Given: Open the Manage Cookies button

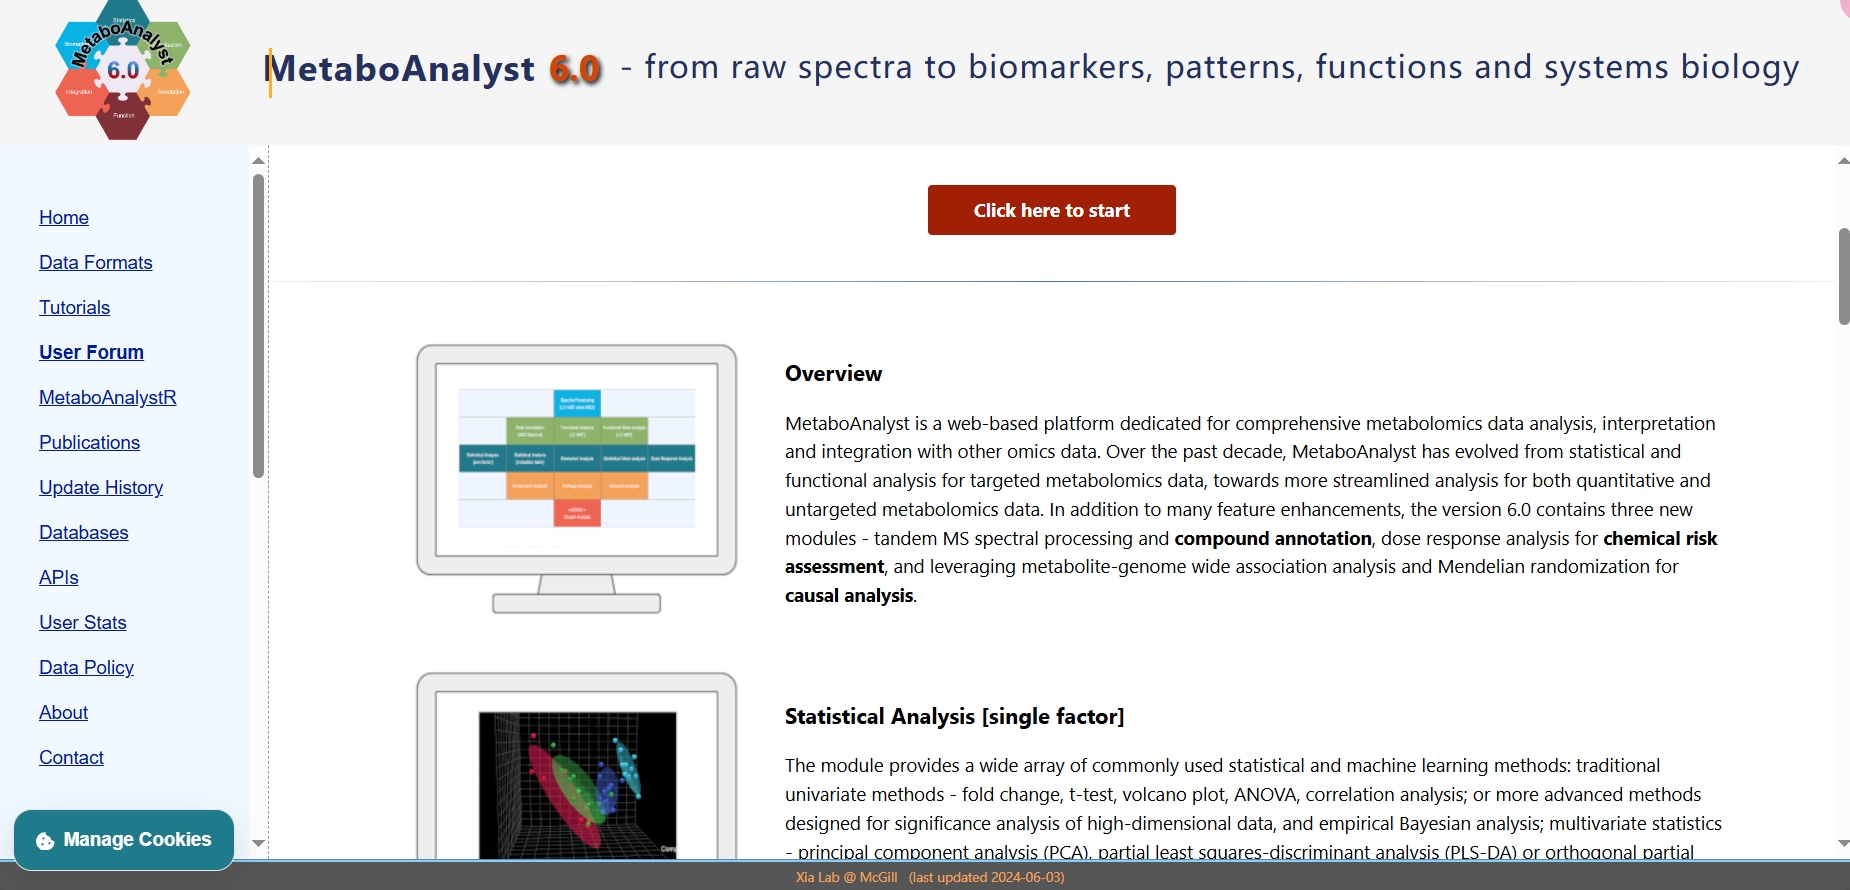Looking at the screenshot, I should (124, 840).
